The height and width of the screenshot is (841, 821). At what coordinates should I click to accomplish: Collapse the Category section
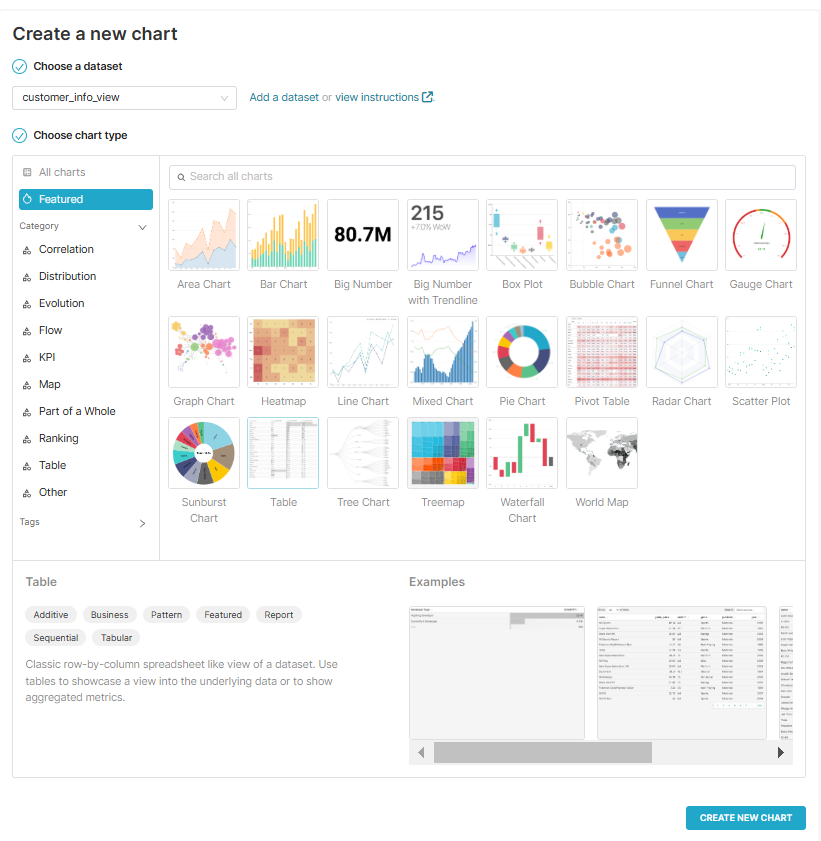pyautogui.click(x=142, y=227)
